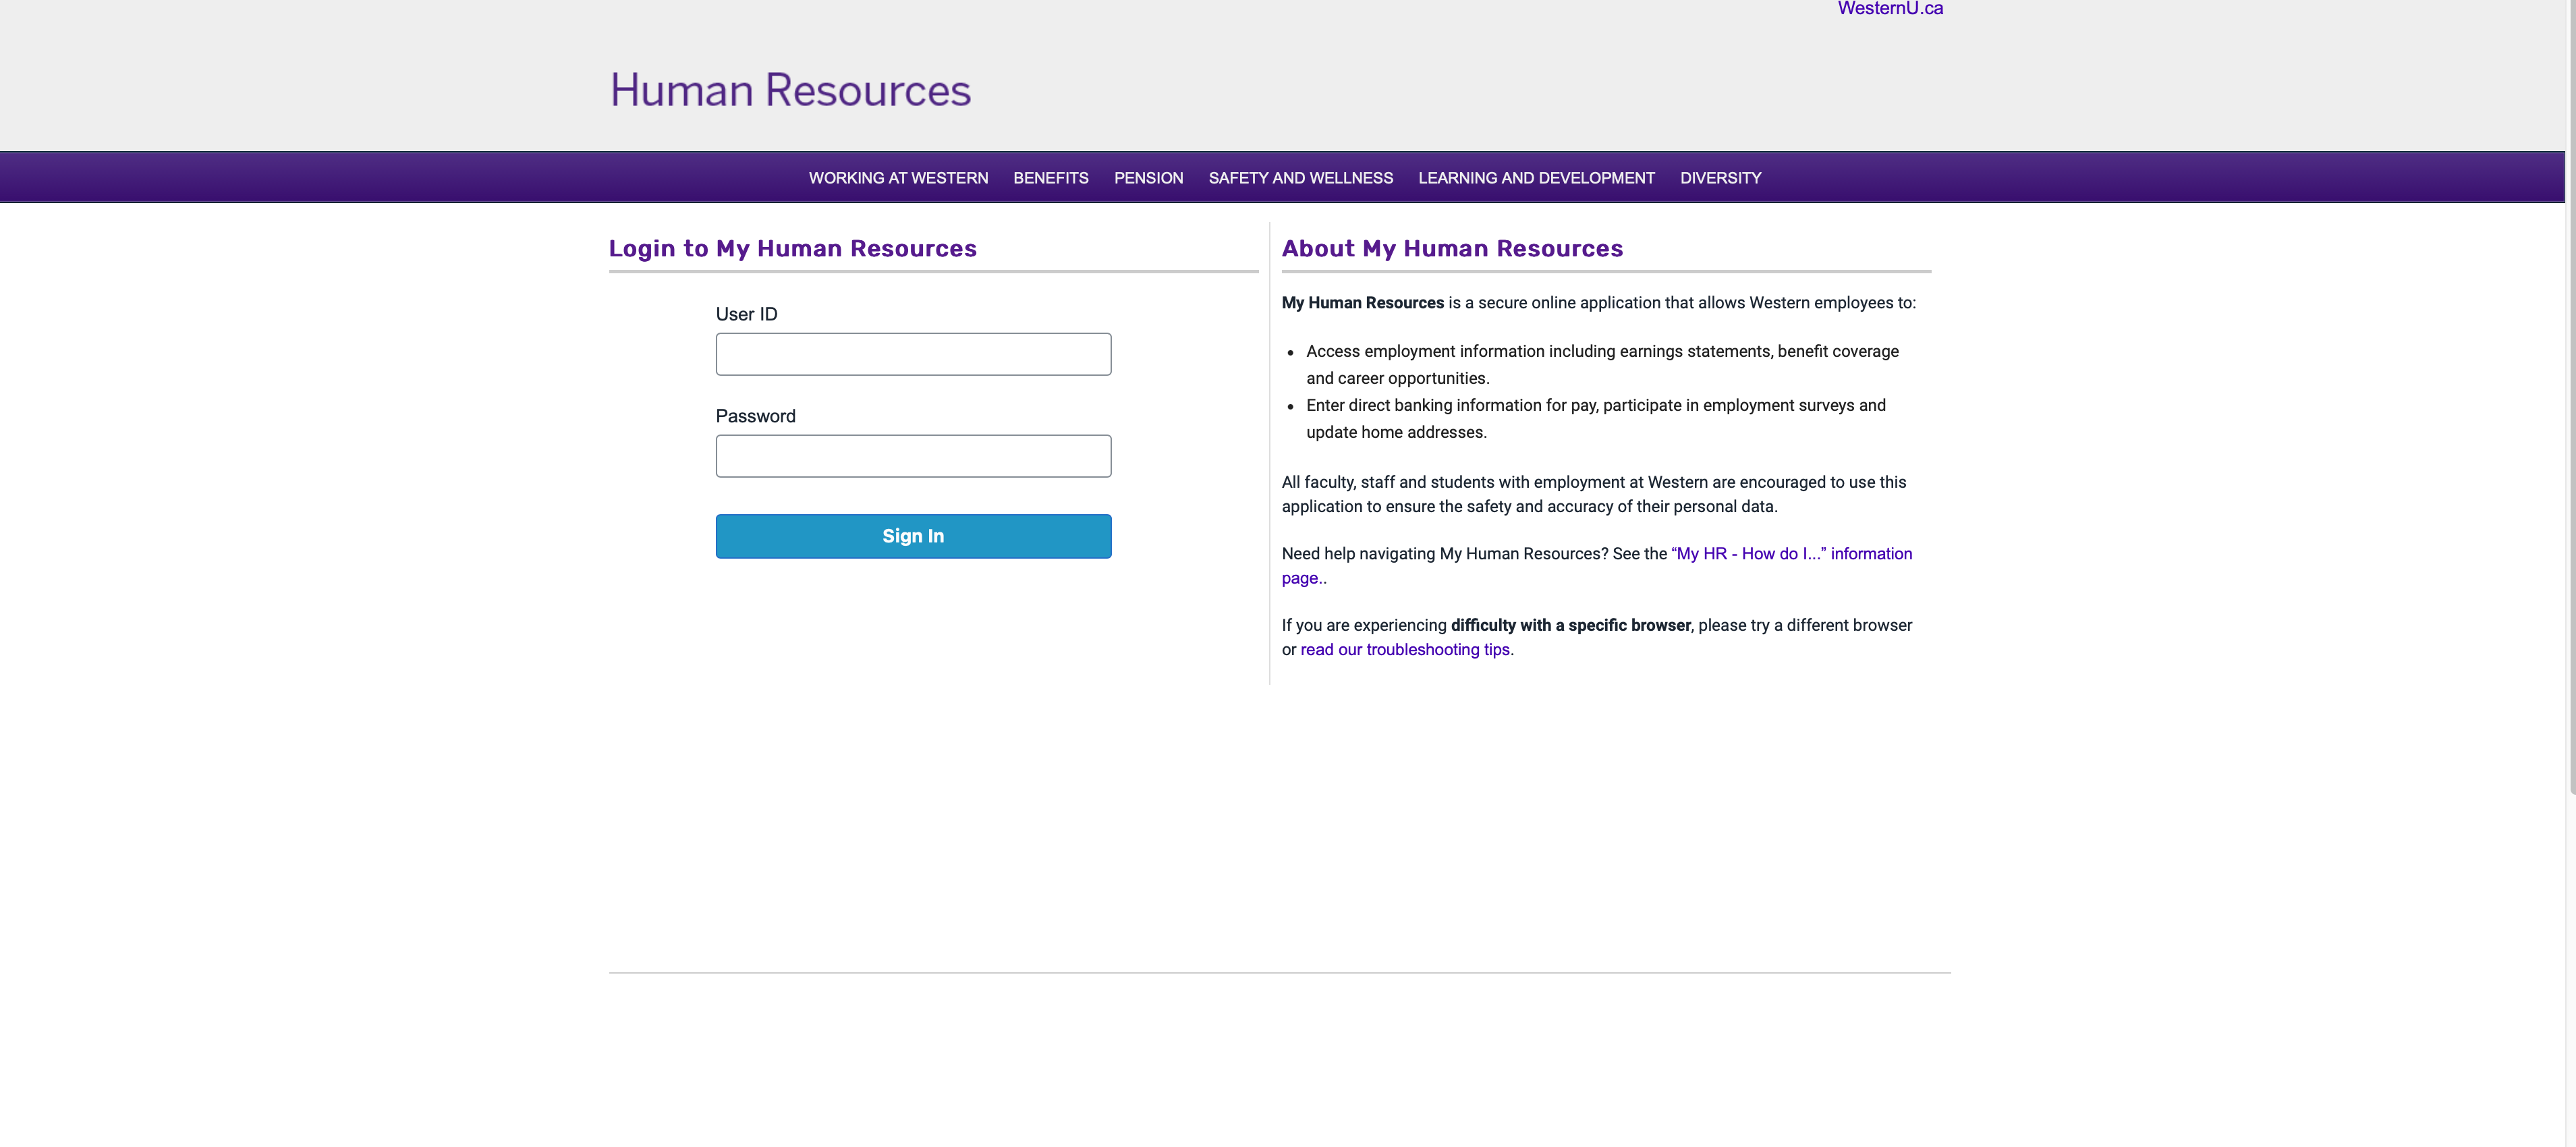Click the bullet about direct banking information
The height and width of the screenshot is (1147, 2576).
[x=1595, y=419]
